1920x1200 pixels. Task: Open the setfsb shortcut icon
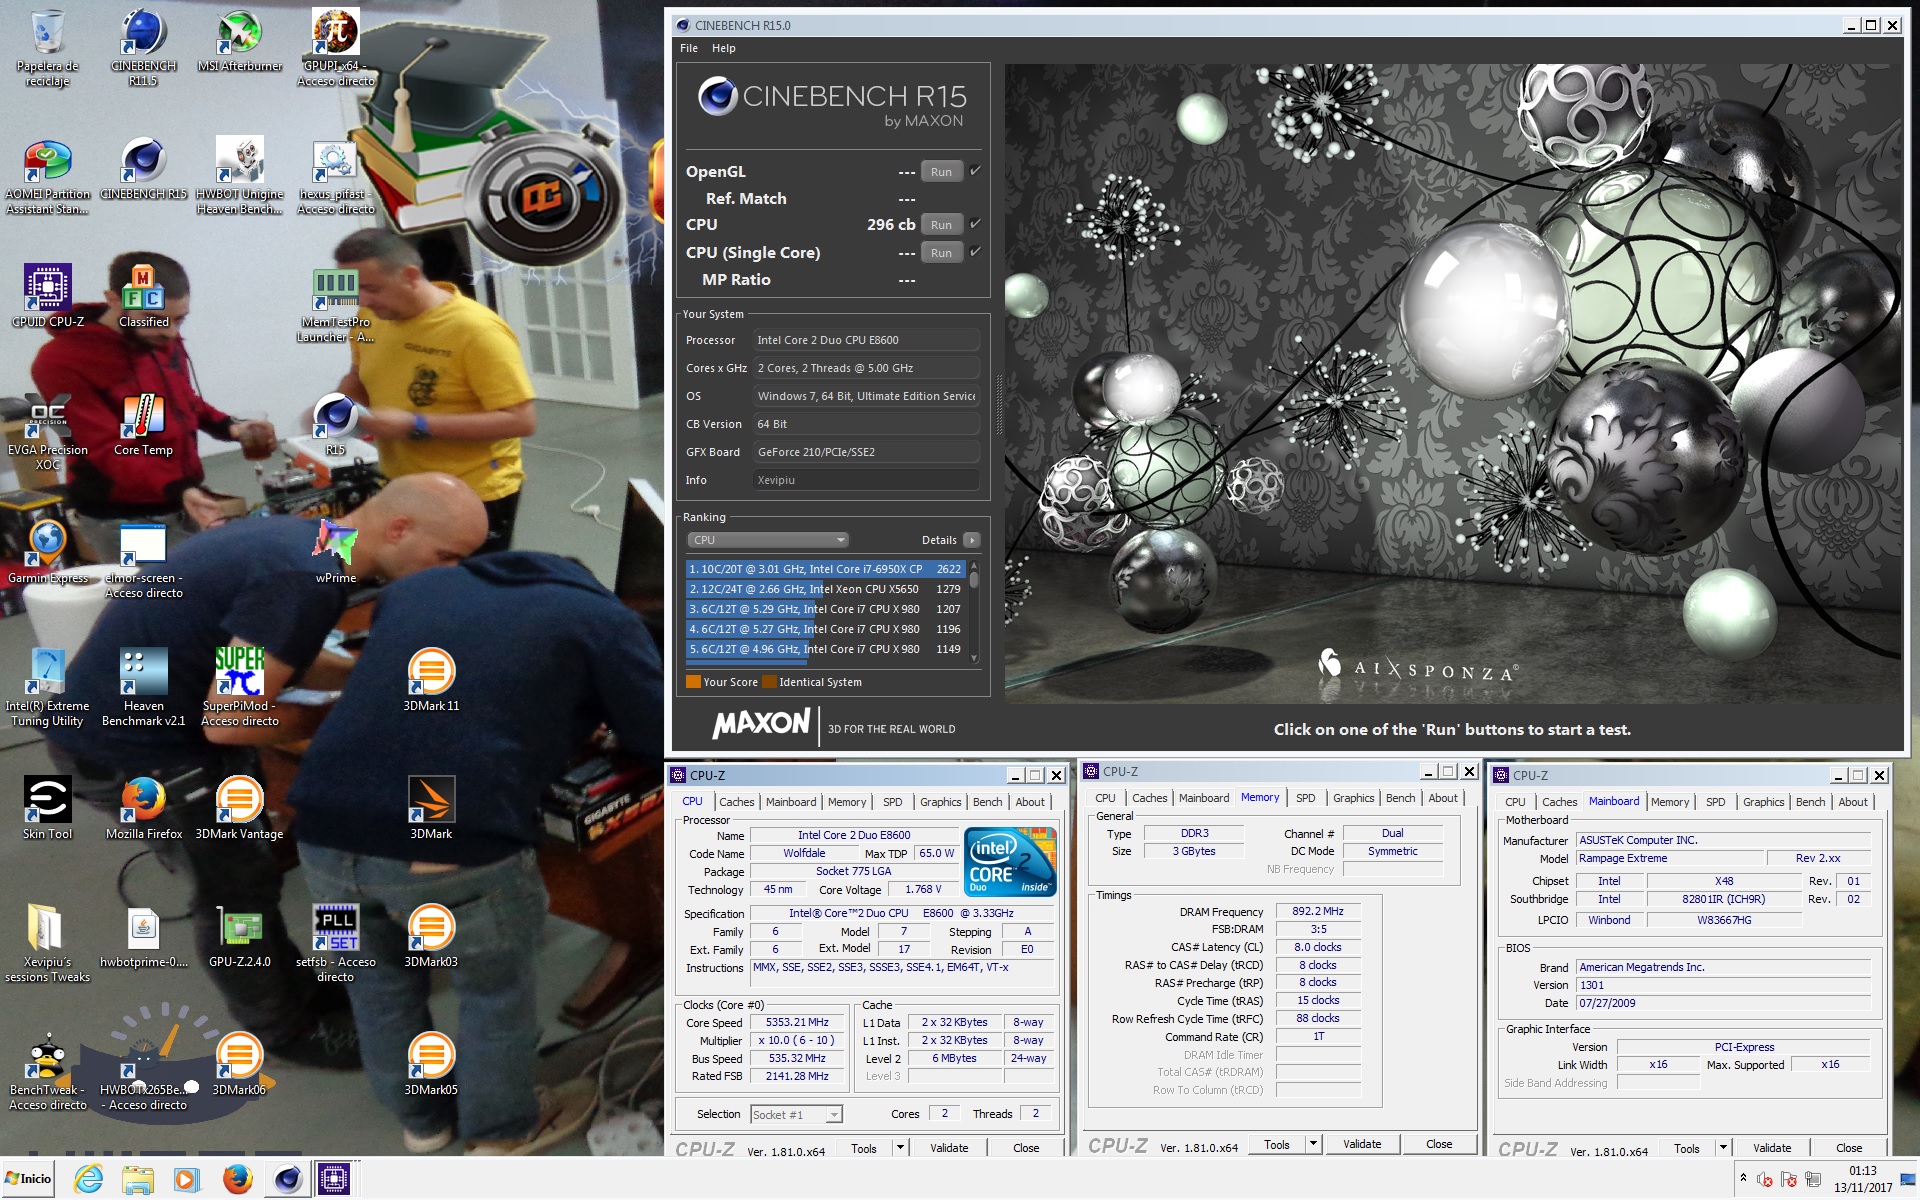point(335,944)
